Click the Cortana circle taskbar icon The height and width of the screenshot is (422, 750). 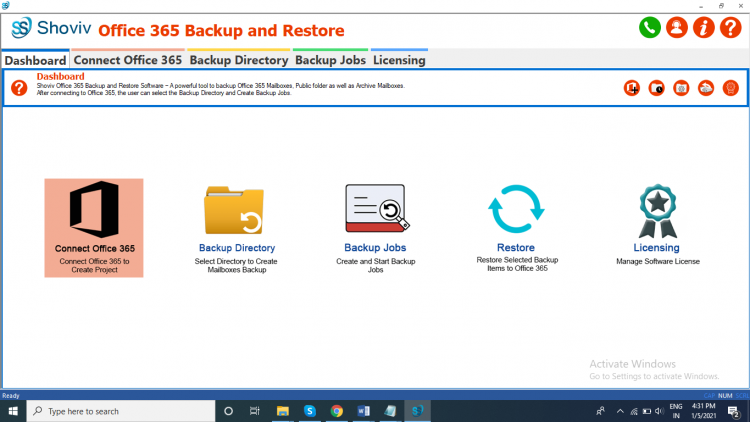pos(228,411)
